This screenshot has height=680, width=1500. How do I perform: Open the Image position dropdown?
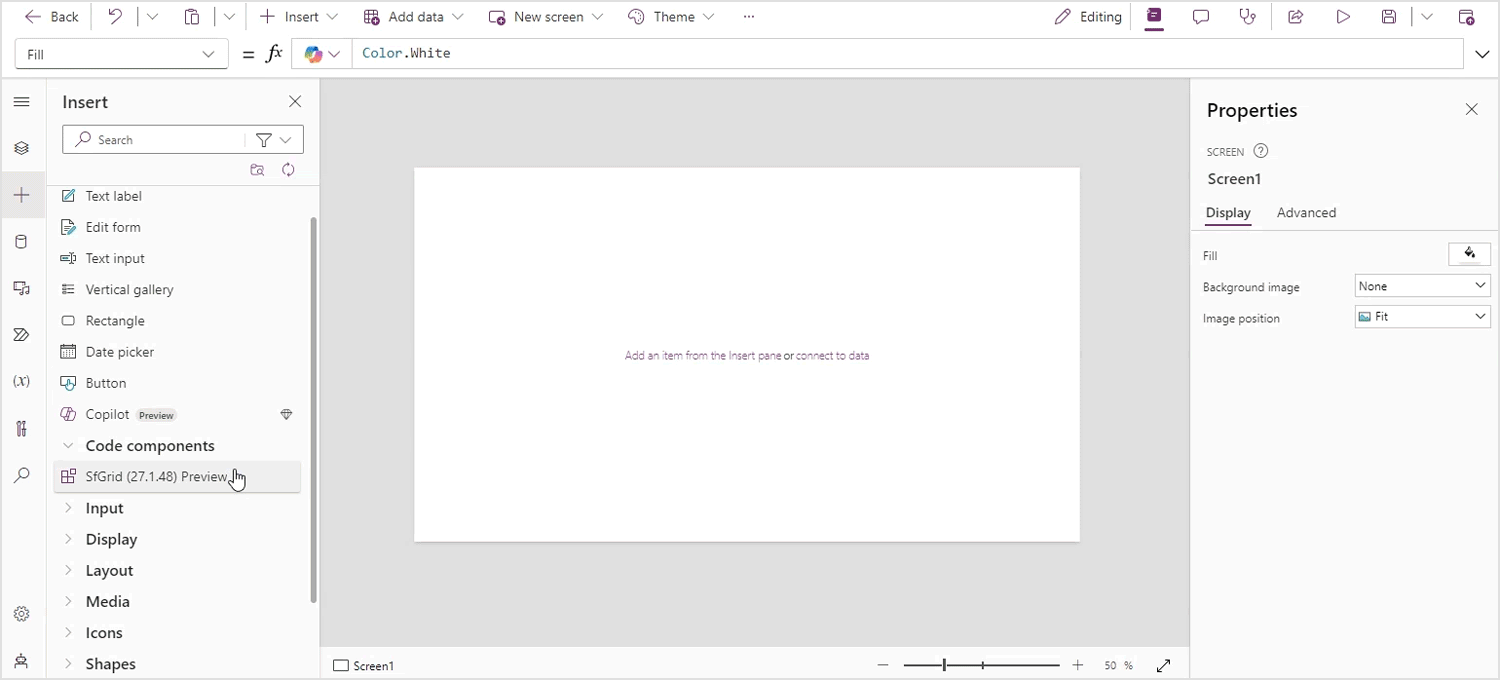click(x=1422, y=317)
